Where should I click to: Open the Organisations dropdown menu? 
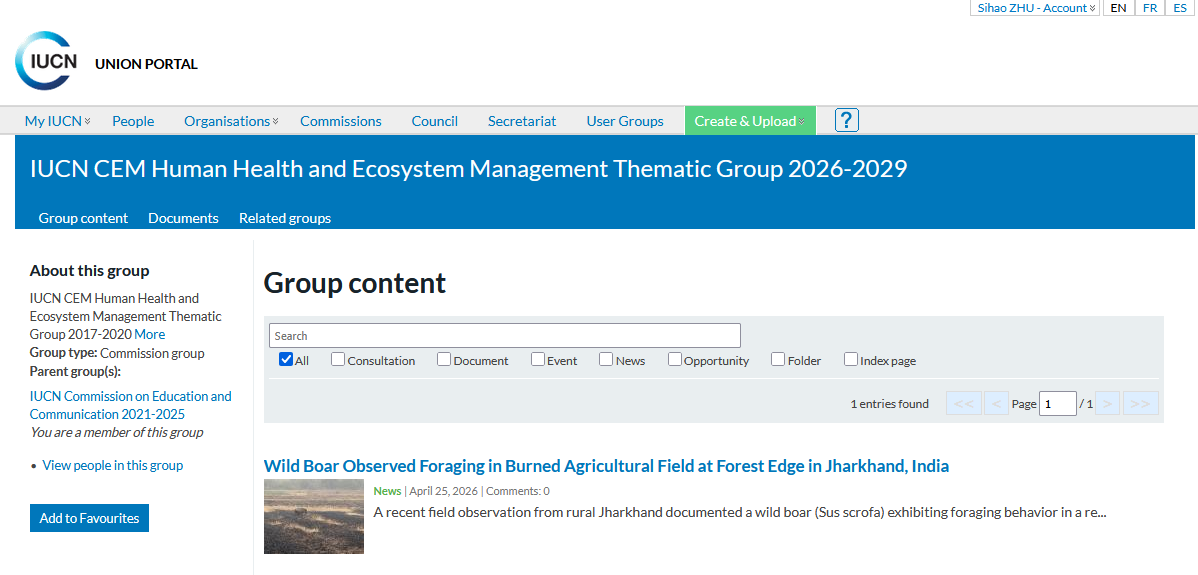click(x=231, y=121)
